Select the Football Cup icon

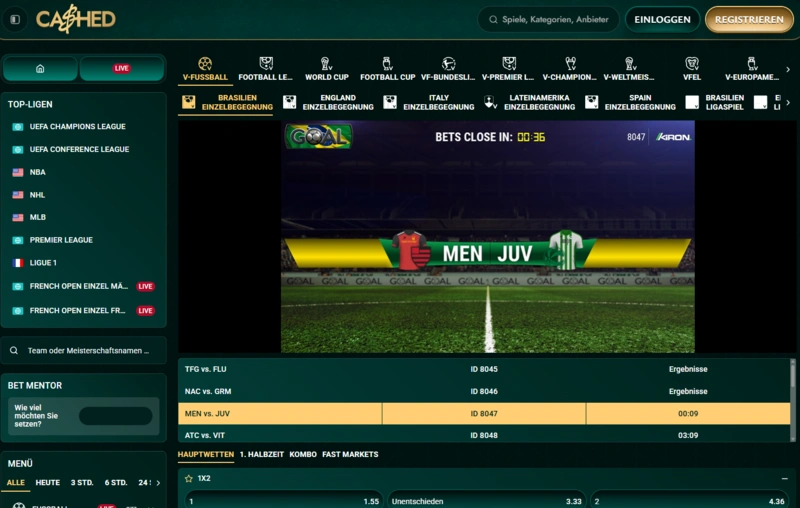click(387, 63)
